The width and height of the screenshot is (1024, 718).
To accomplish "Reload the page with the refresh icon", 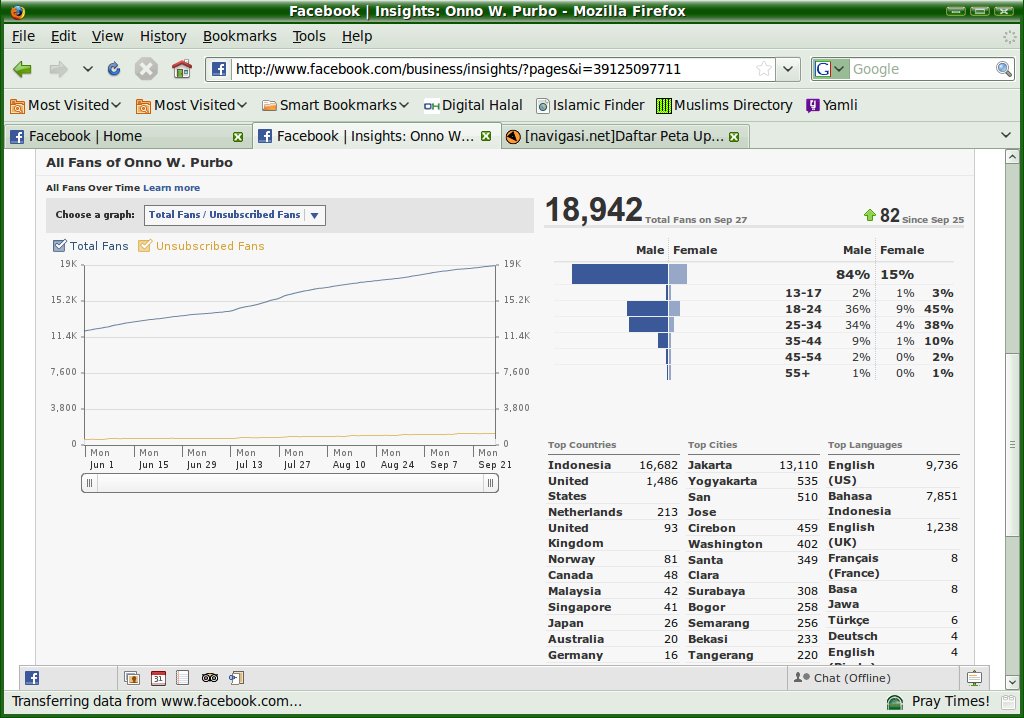I will pos(114,69).
